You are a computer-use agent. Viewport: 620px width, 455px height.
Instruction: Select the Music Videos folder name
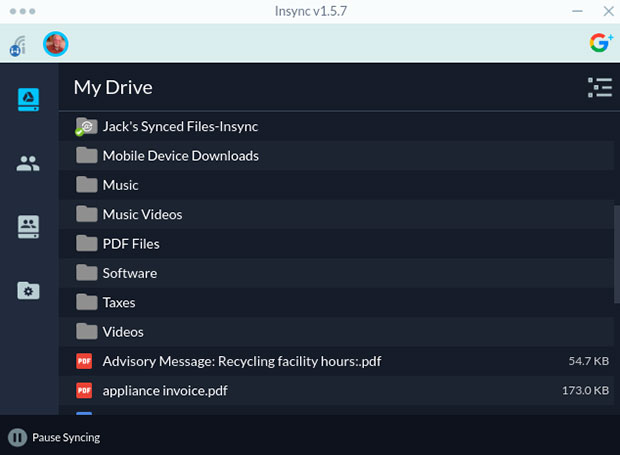142,214
